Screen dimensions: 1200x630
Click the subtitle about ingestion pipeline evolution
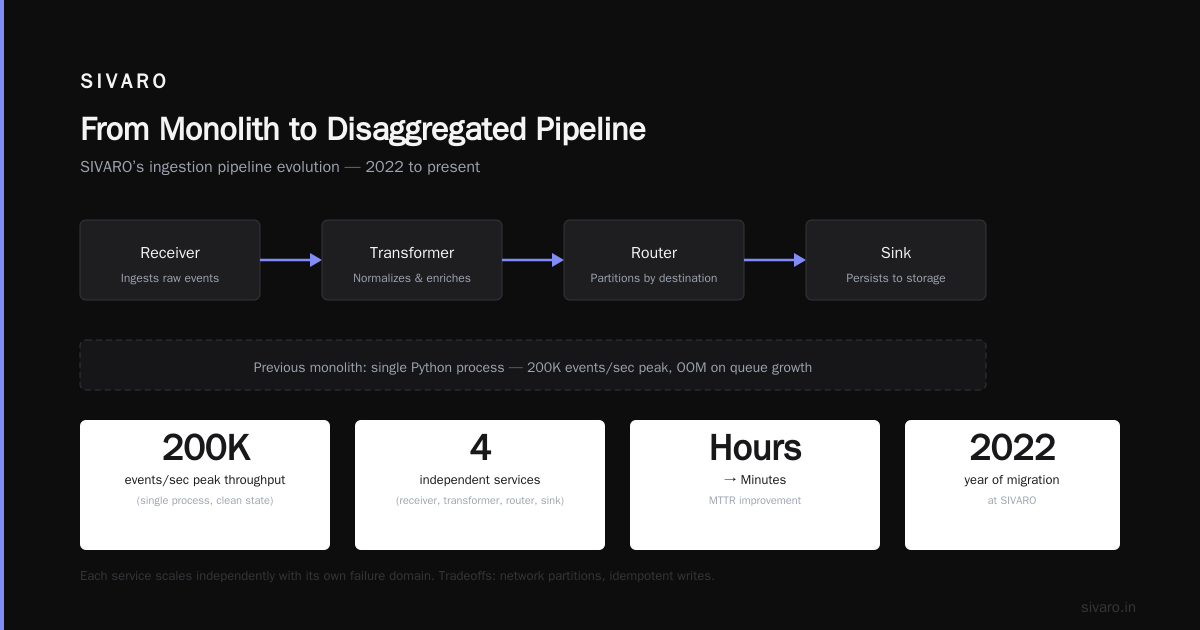tap(280, 167)
